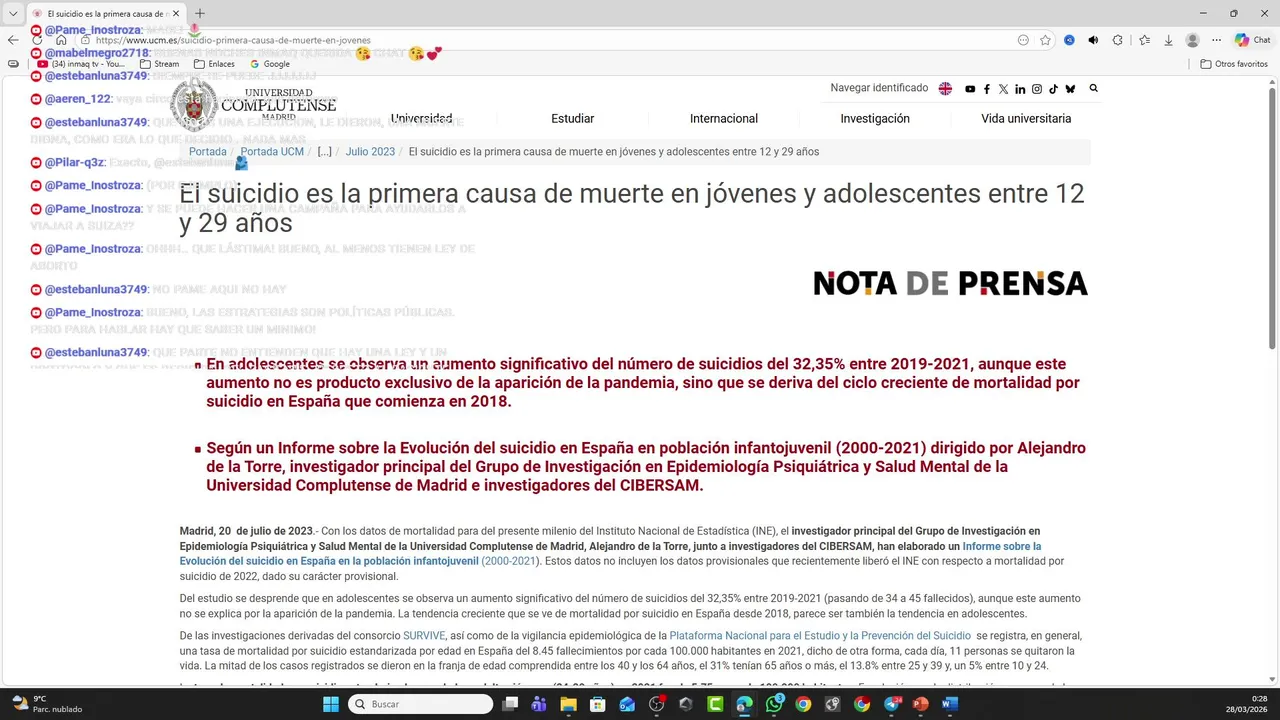
Task: Go to Portada UCM breadcrumb
Action: click(272, 152)
